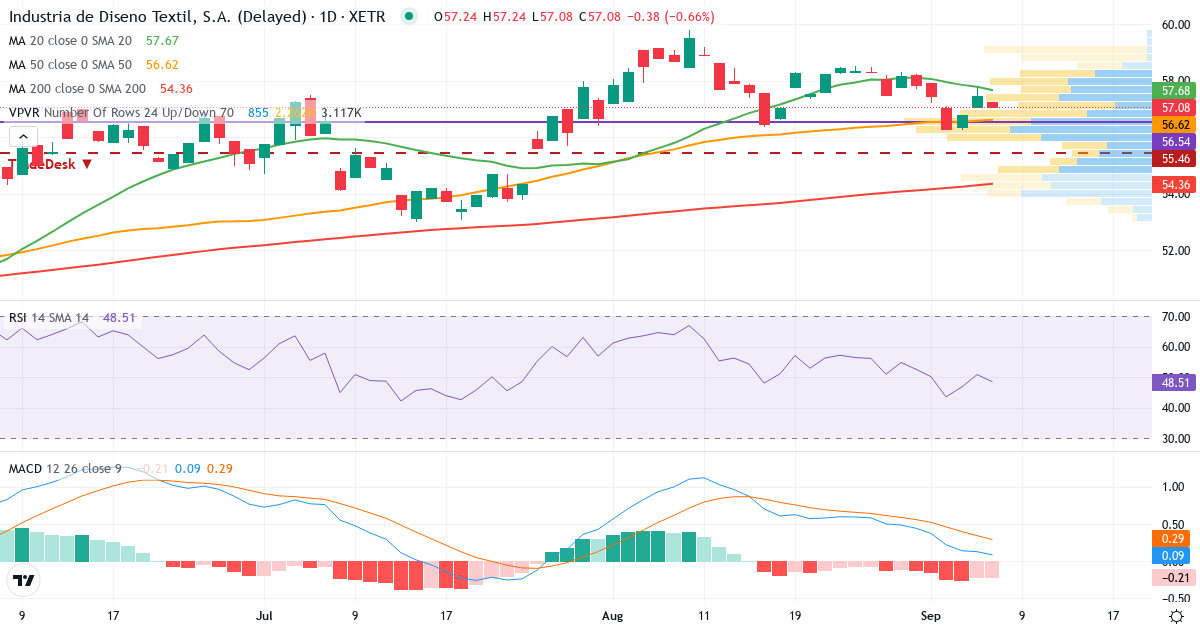Click the Jul date axis label

tap(264, 616)
